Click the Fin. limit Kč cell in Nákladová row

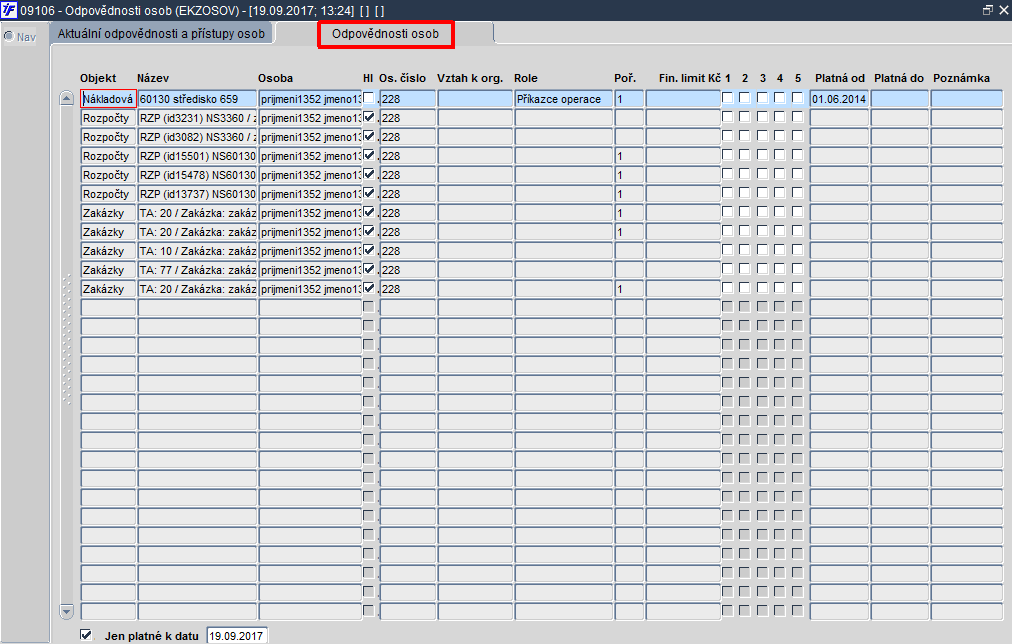[x=683, y=99]
